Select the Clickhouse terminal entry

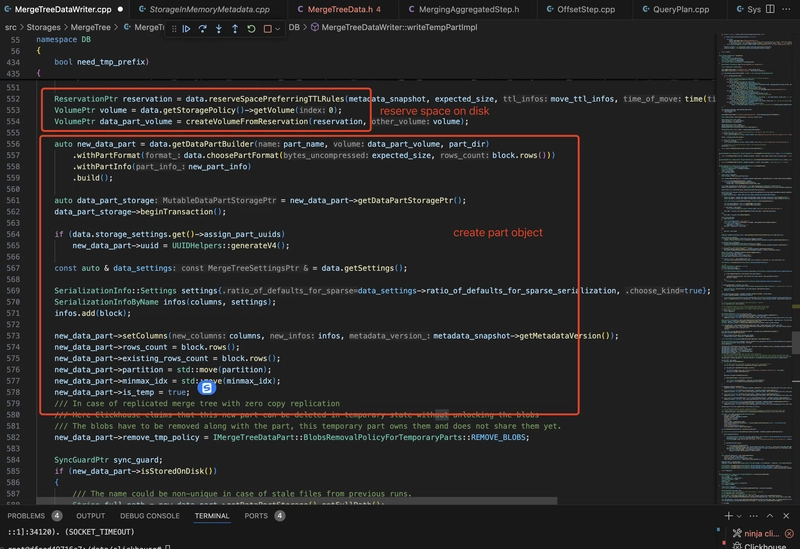[x=759, y=546]
